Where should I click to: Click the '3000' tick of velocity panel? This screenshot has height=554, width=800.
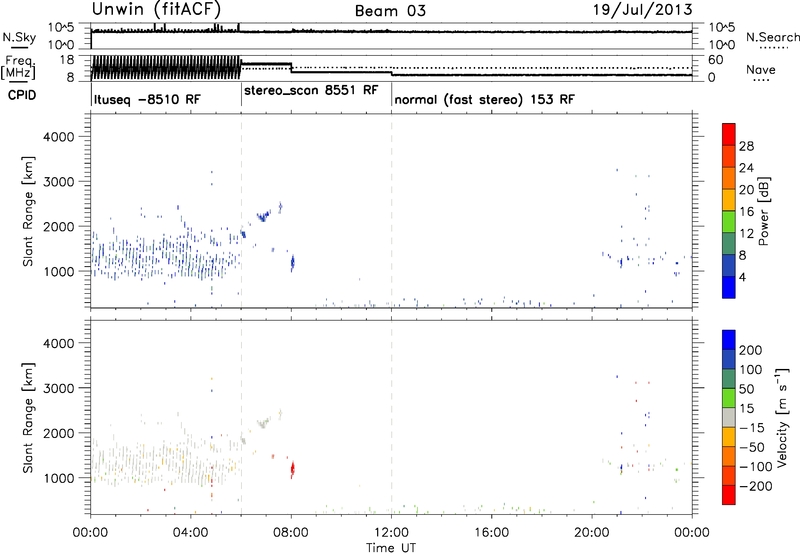(x=58, y=388)
